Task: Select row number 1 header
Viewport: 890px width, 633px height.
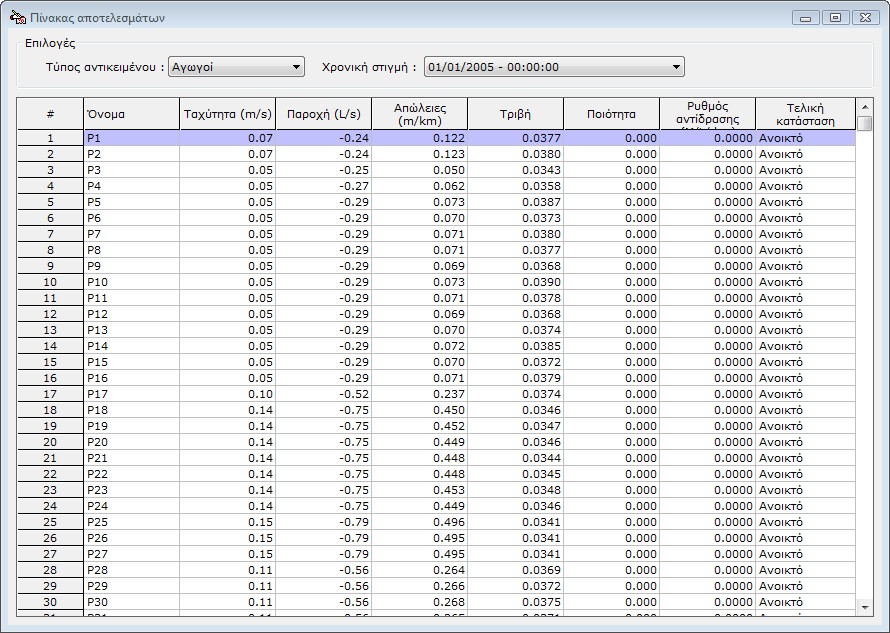Action: [x=50, y=138]
